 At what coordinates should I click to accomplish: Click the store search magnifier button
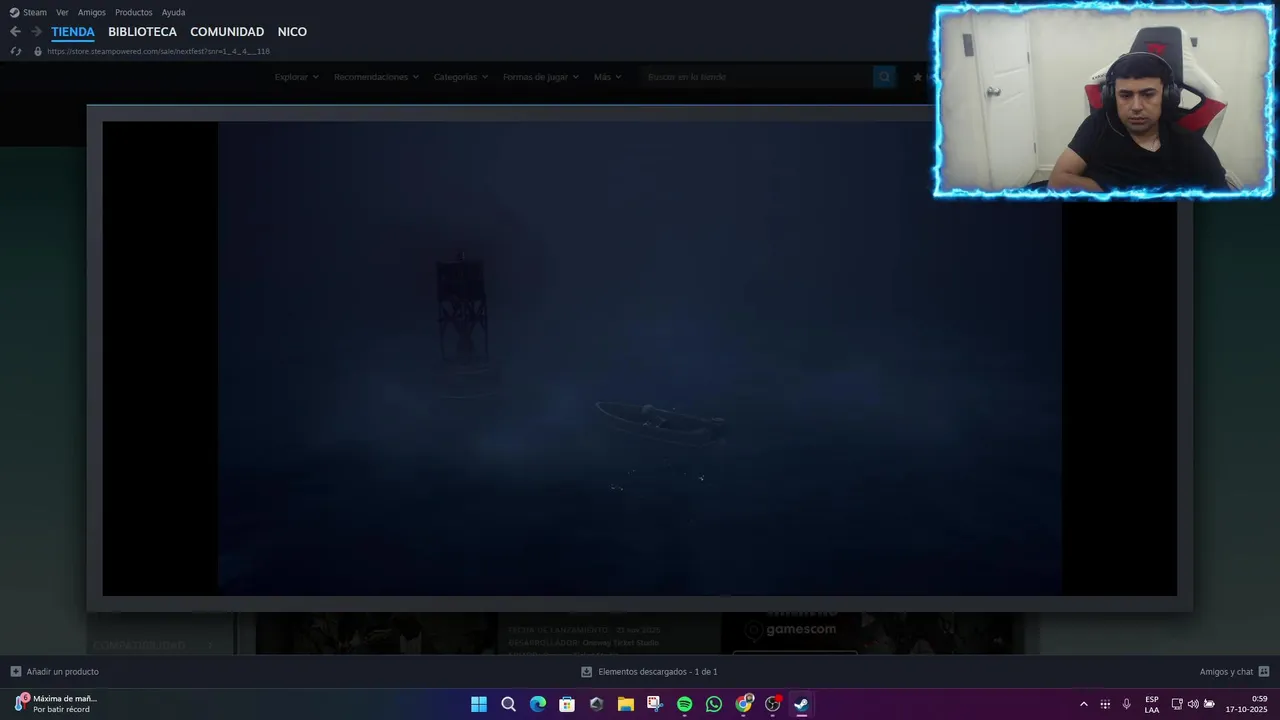(x=884, y=77)
